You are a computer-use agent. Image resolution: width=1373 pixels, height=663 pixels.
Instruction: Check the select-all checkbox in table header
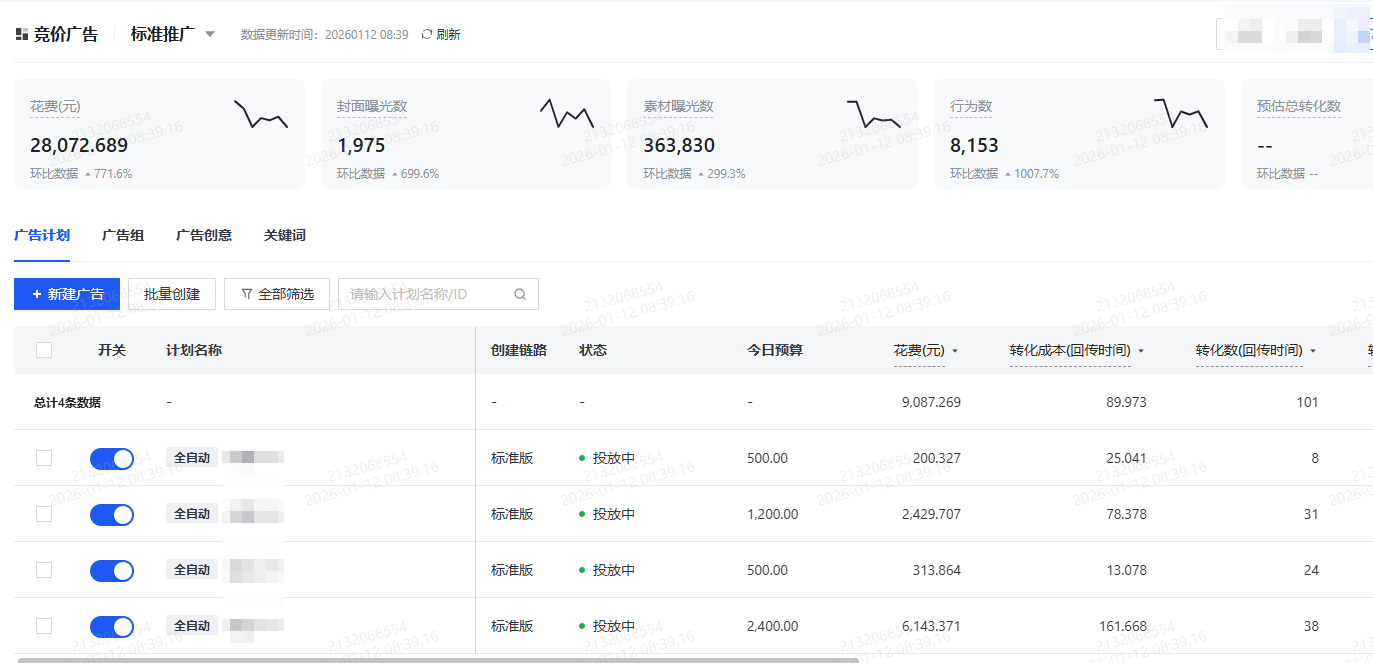click(44, 350)
